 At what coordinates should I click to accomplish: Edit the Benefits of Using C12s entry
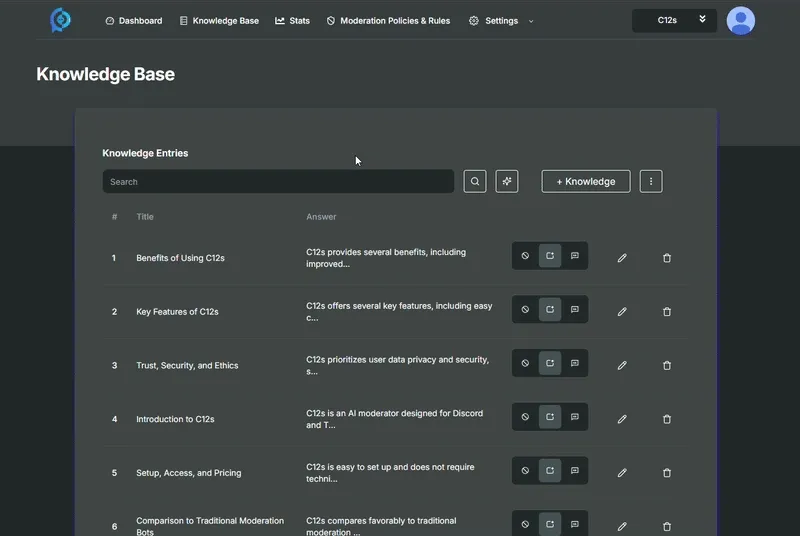click(x=622, y=258)
